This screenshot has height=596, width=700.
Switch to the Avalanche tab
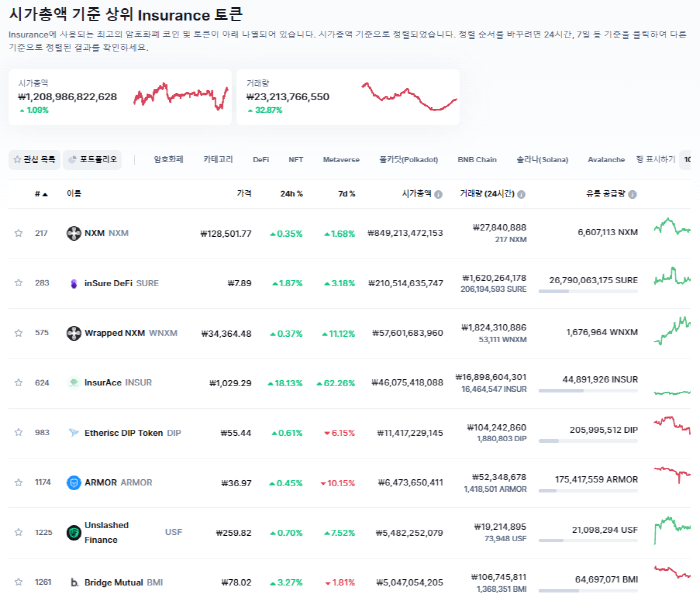(606, 159)
